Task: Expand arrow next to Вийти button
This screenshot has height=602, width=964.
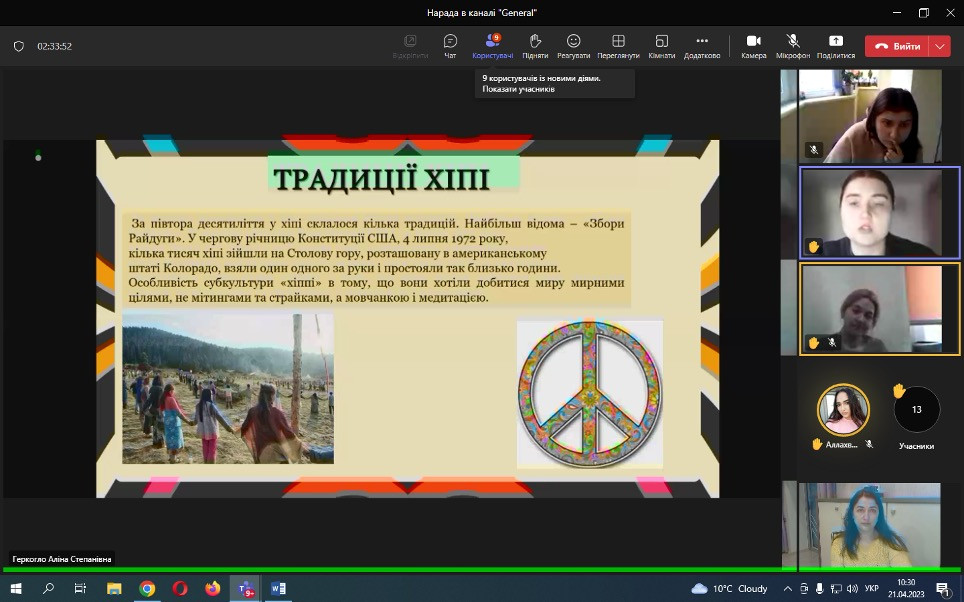Action: (x=940, y=46)
